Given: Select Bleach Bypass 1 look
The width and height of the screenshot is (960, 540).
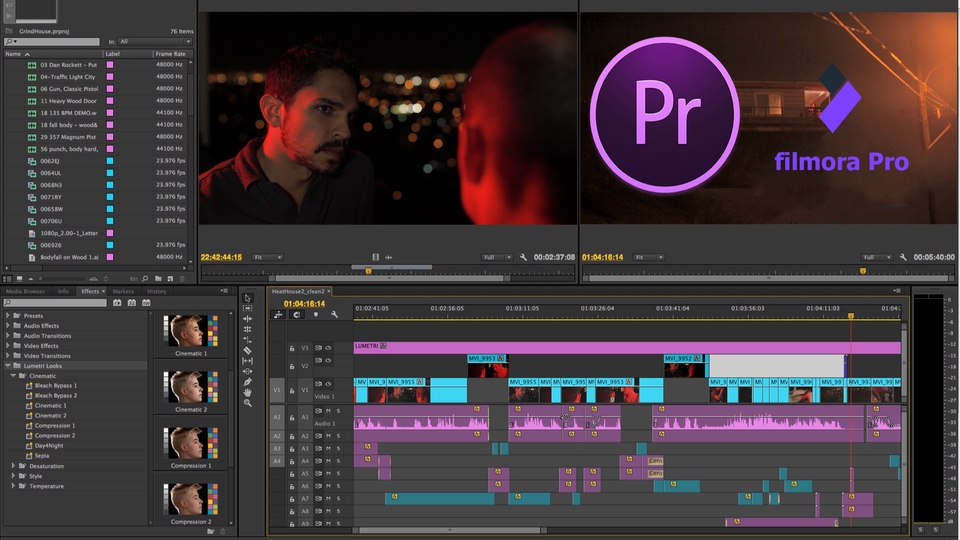Looking at the screenshot, I should (x=56, y=386).
